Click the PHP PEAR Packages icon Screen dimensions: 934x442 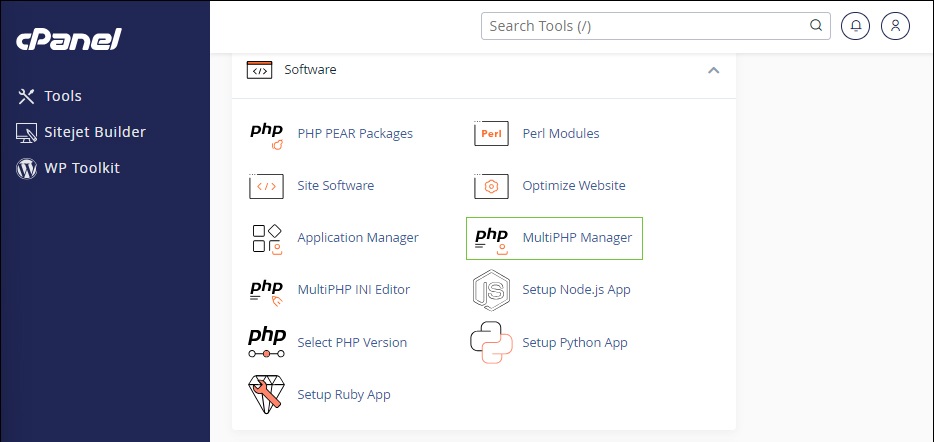coord(266,135)
